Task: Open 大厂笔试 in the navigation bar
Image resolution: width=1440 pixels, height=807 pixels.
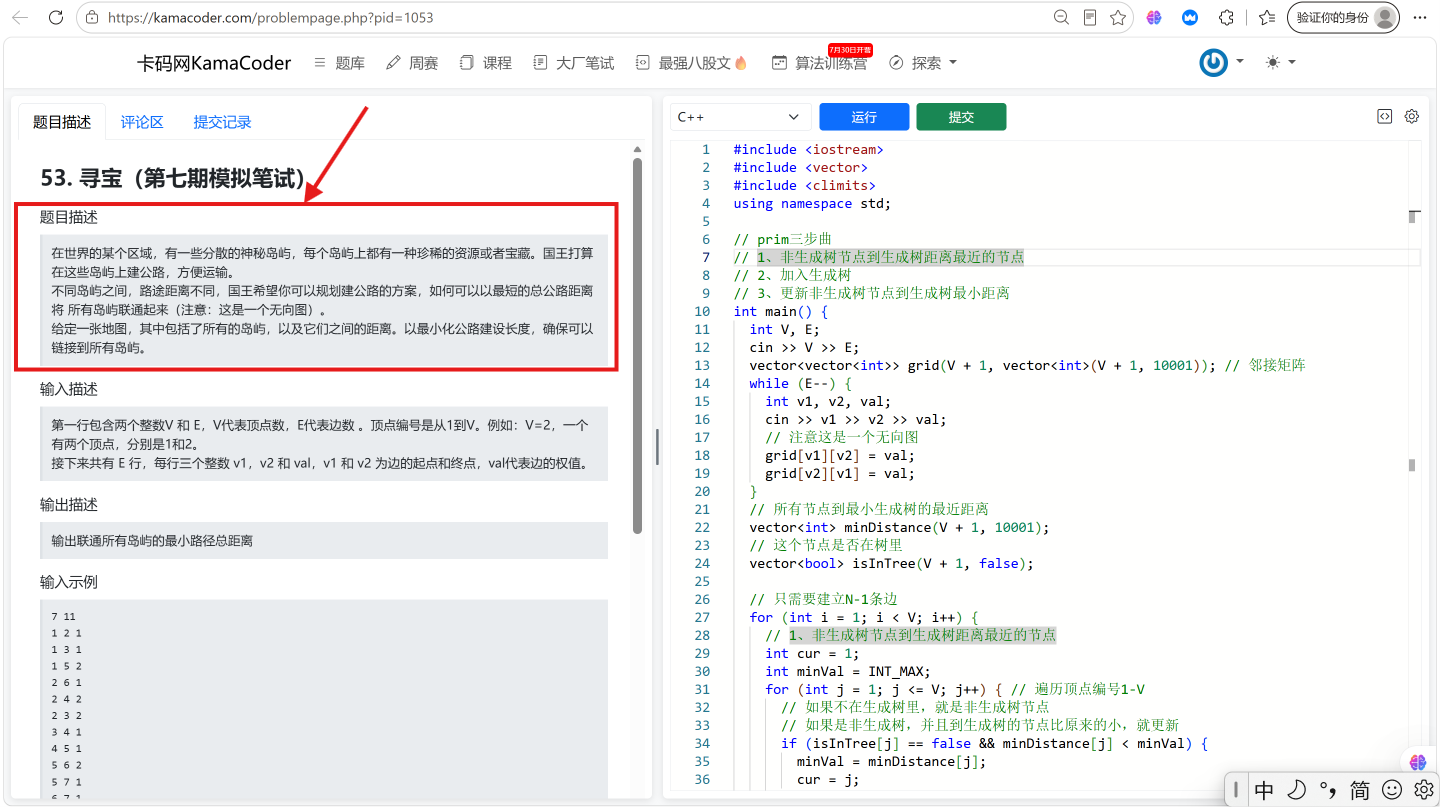Action: click(x=574, y=62)
